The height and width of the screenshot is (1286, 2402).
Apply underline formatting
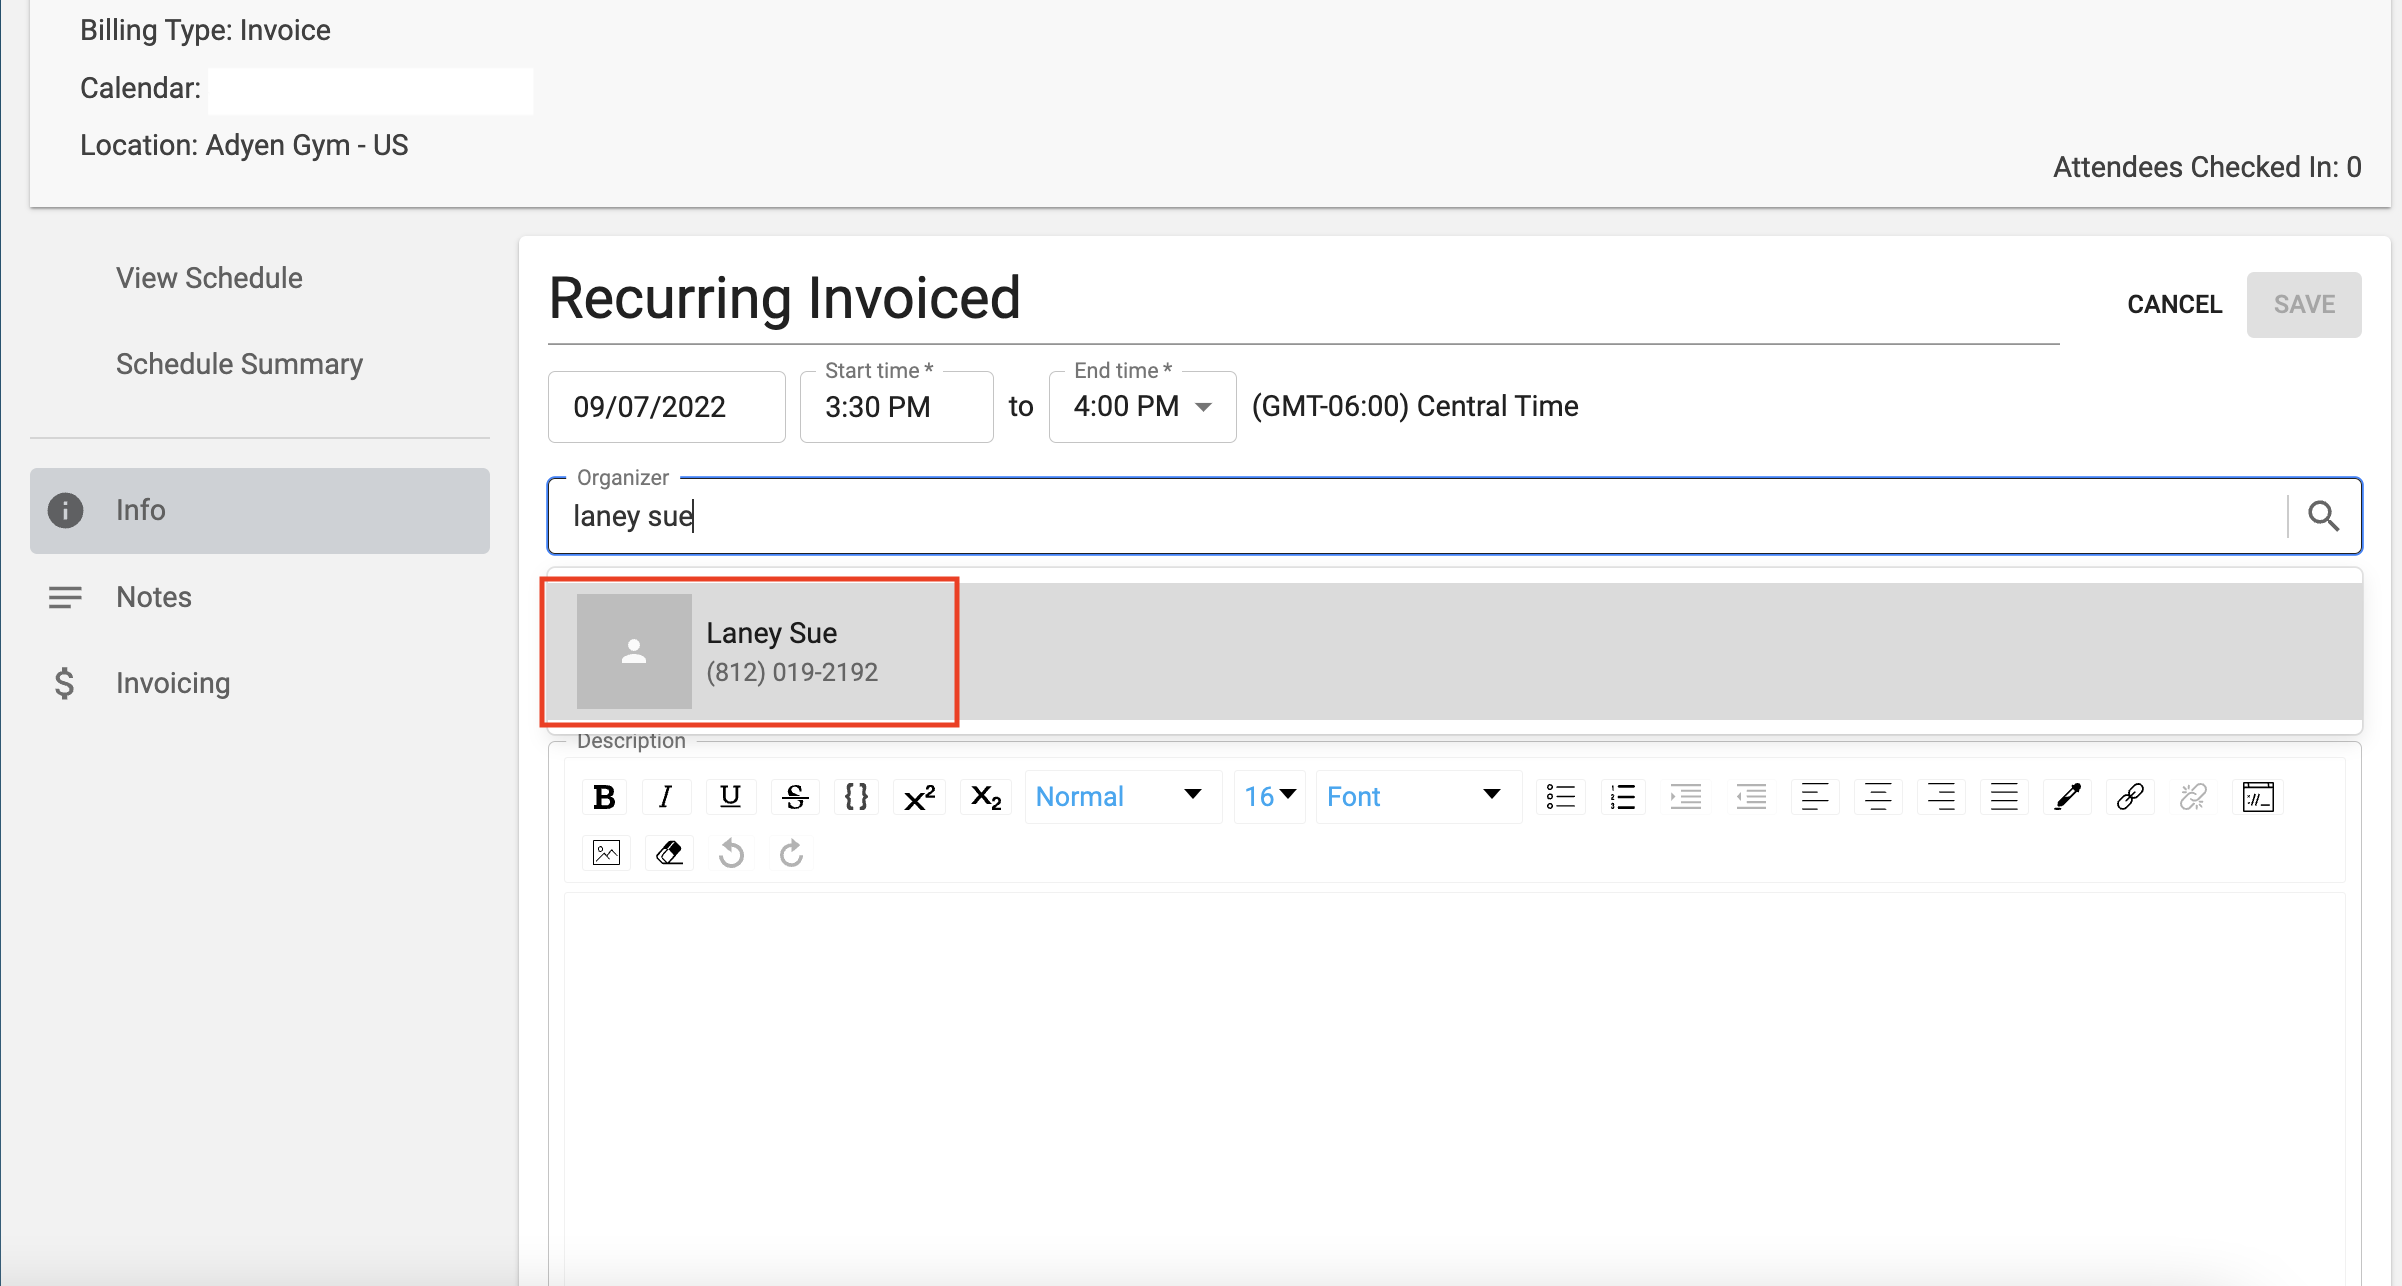click(x=730, y=797)
